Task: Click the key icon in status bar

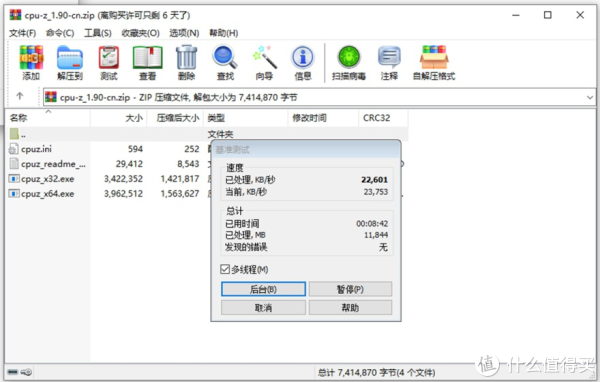Action: 26,372
